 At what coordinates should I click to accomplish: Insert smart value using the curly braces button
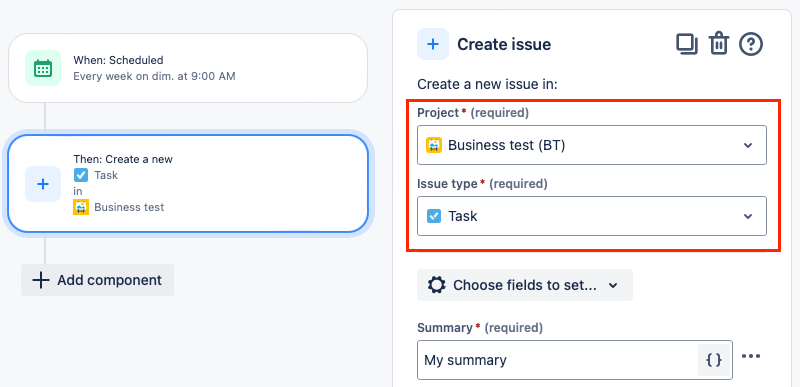[x=714, y=360]
